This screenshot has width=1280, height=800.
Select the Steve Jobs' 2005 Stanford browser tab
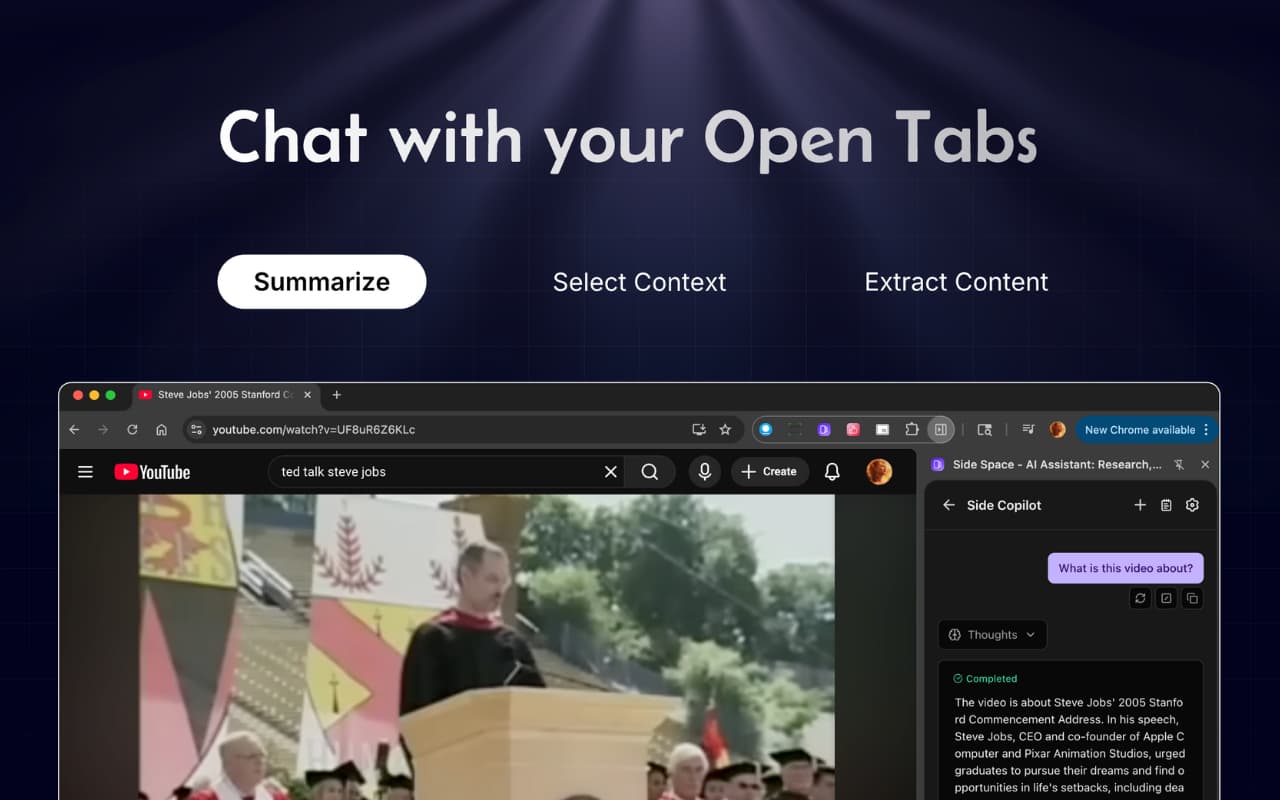(x=225, y=395)
